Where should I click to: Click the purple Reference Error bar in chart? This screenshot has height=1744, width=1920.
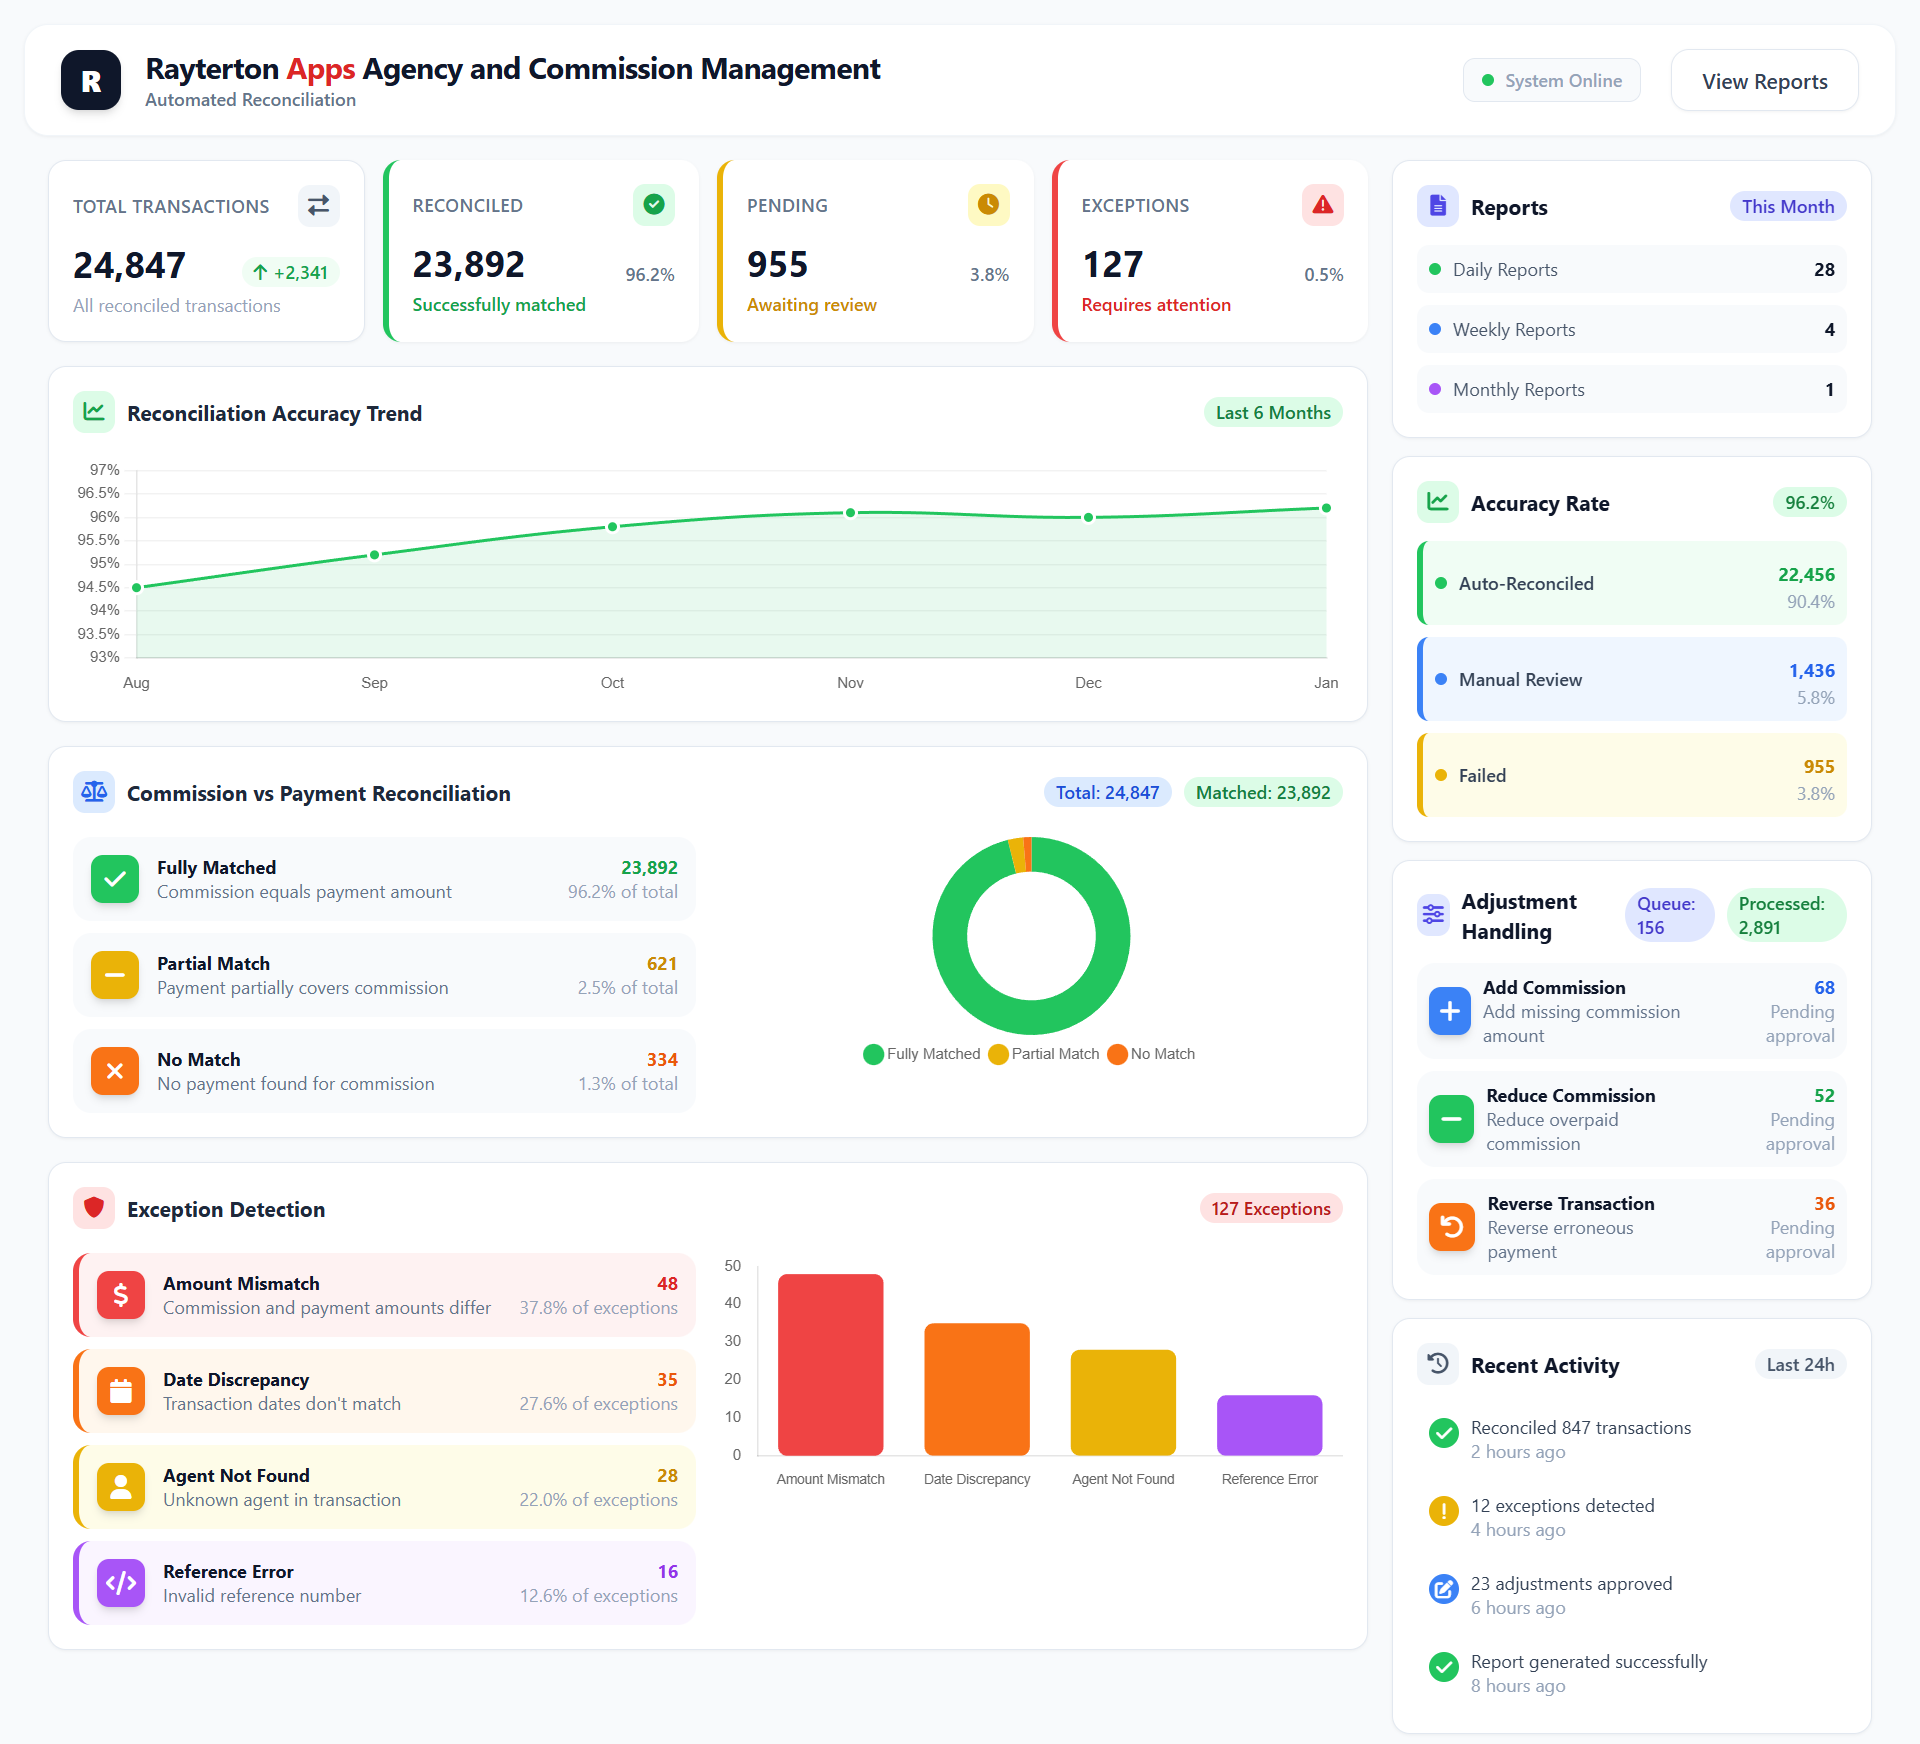pyautogui.click(x=1269, y=1425)
